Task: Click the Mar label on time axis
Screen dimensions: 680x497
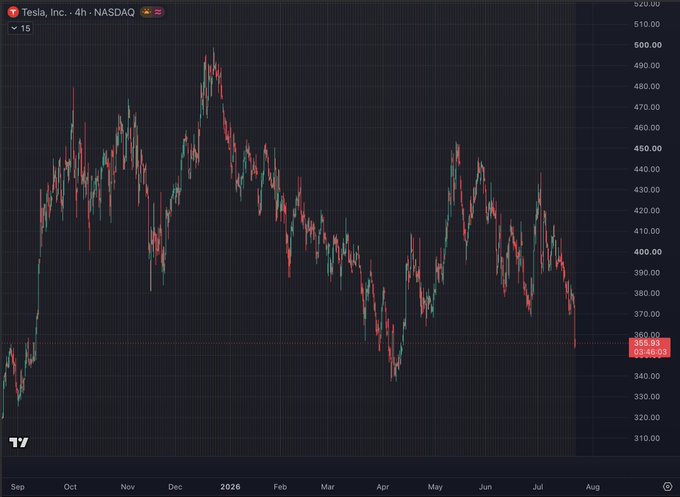Action: pyautogui.click(x=327, y=487)
